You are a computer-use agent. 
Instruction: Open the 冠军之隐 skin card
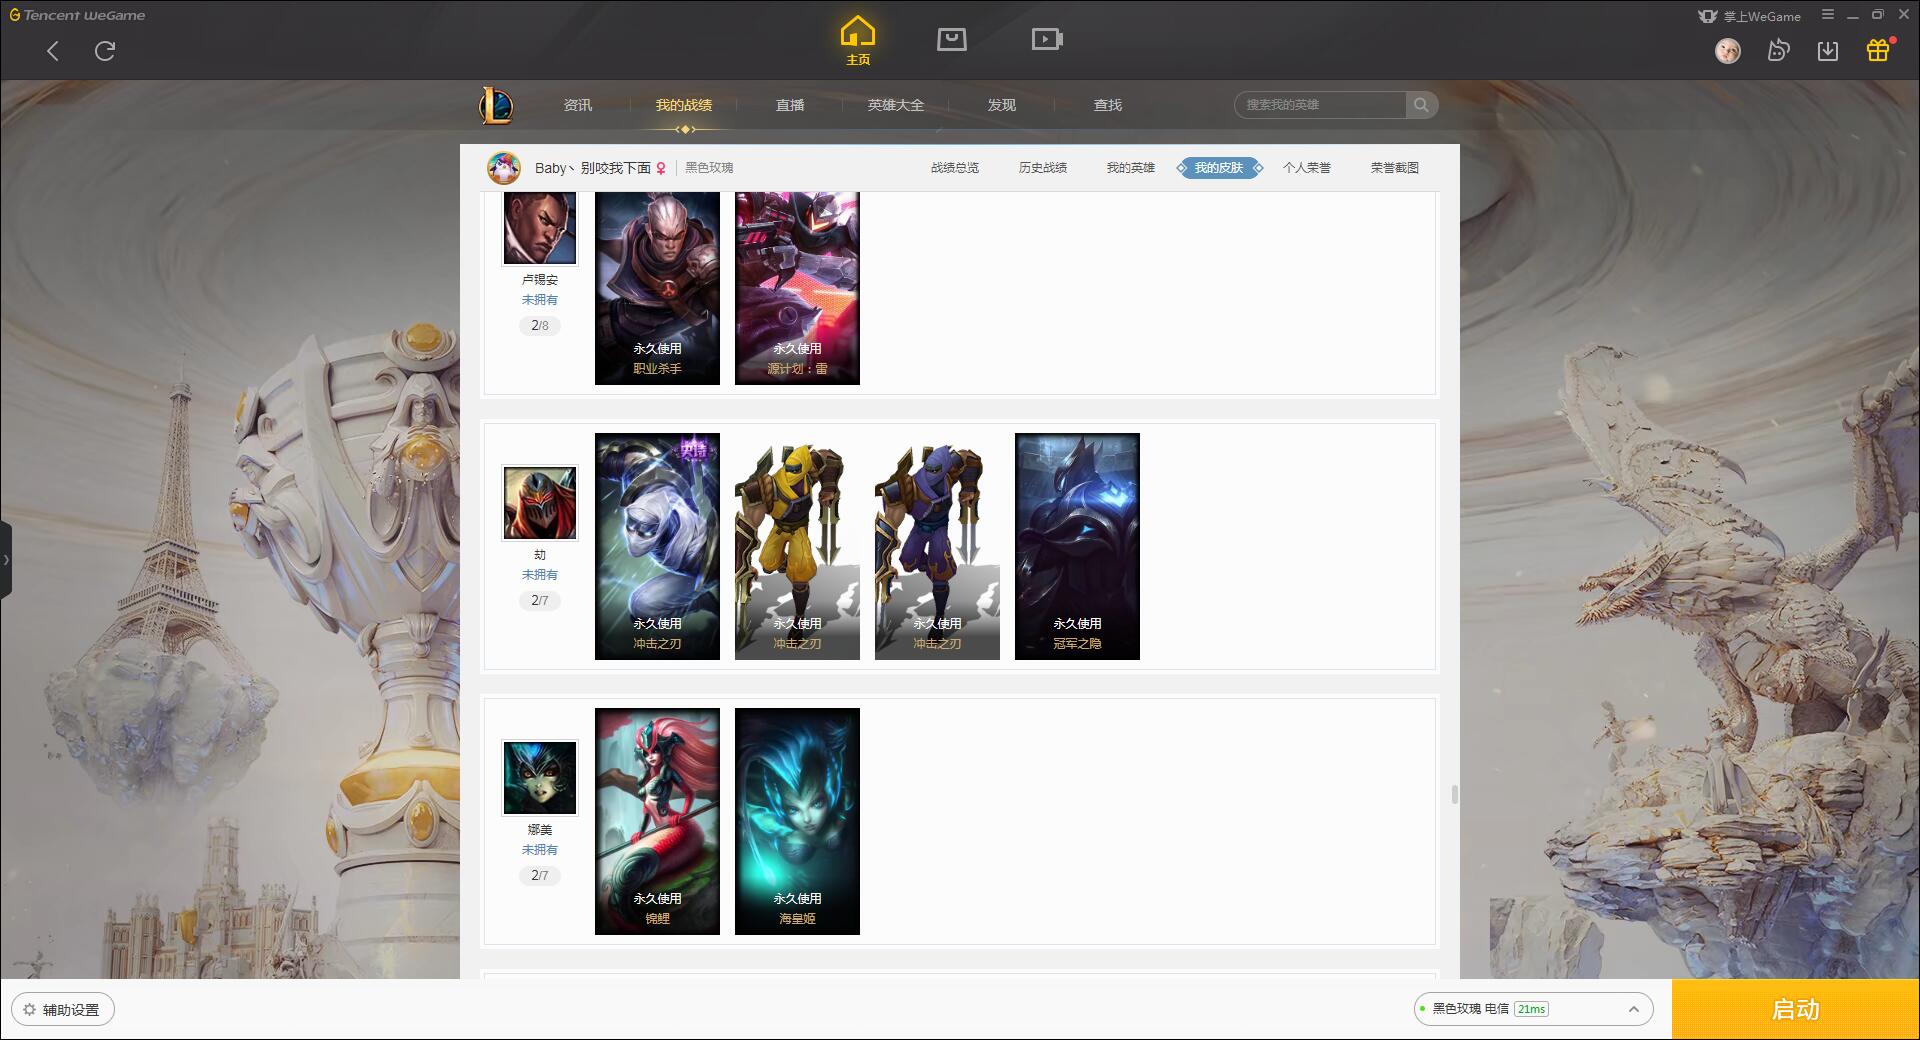pyautogui.click(x=1077, y=546)
